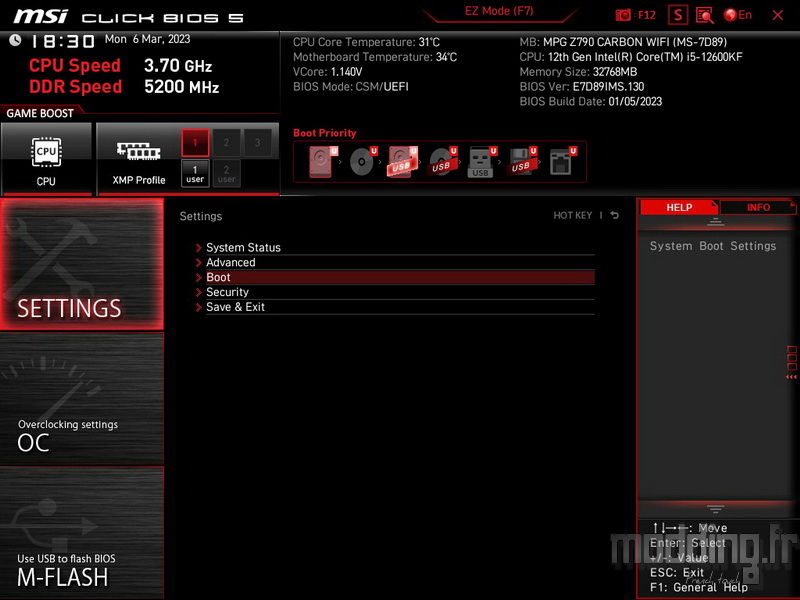This screenshot has width=800, height=600.
Task: Select XMP profile 1
Action: pos(195,143)
